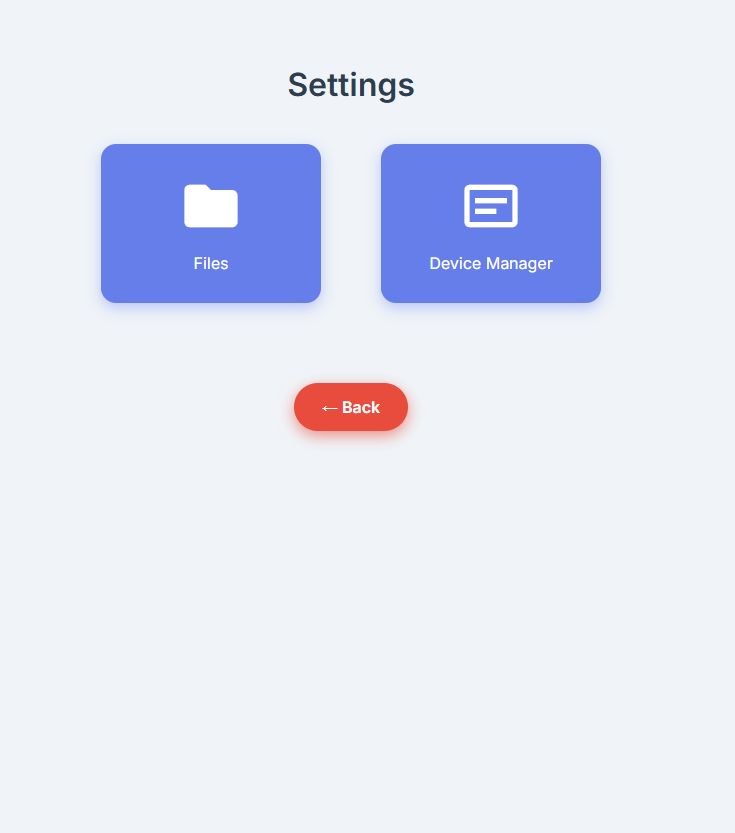The image size is (735, 833).
Task: Tap the blue tile labeled Device Manager
Action: coord(491,223)
